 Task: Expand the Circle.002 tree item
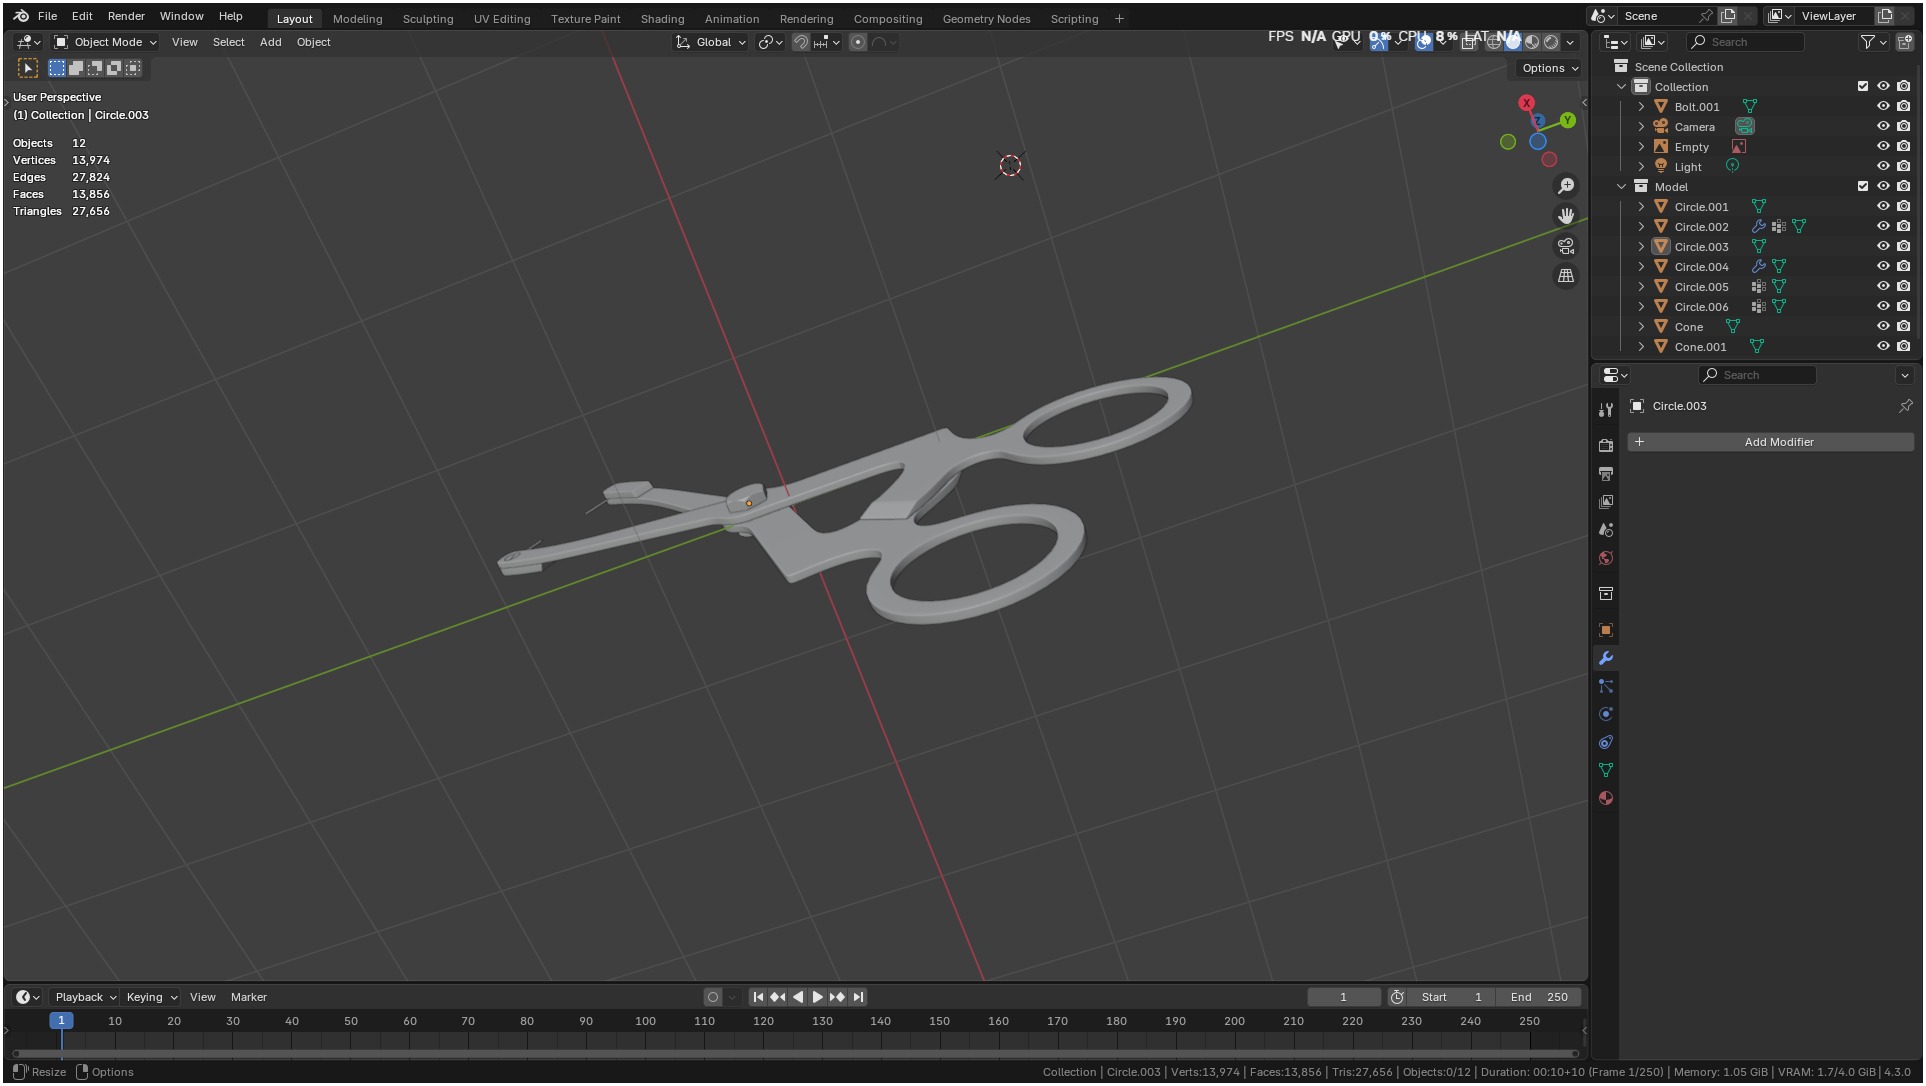pos(1641,227)
